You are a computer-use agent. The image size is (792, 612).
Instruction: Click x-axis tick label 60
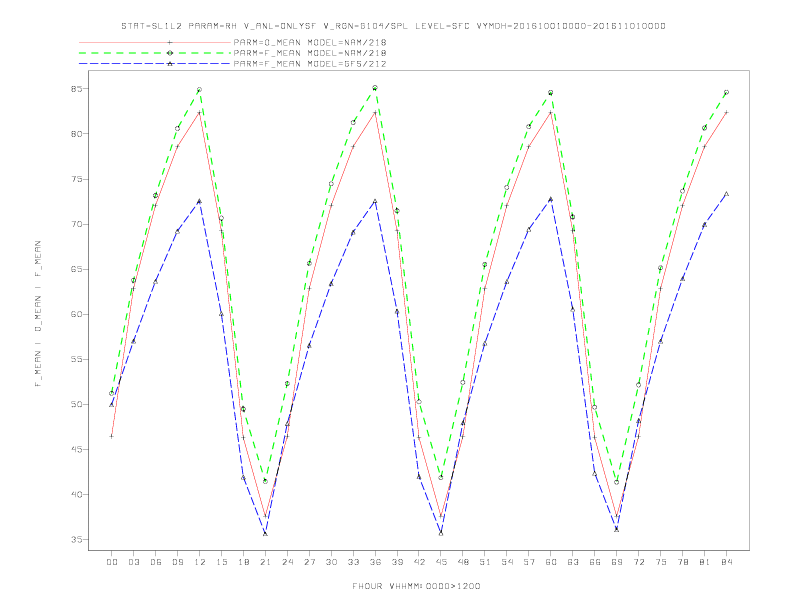click(551, 562)
